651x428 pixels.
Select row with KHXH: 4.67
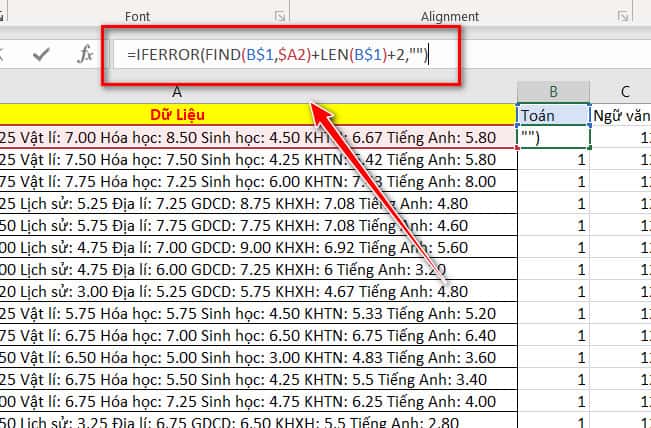[257, 292]
